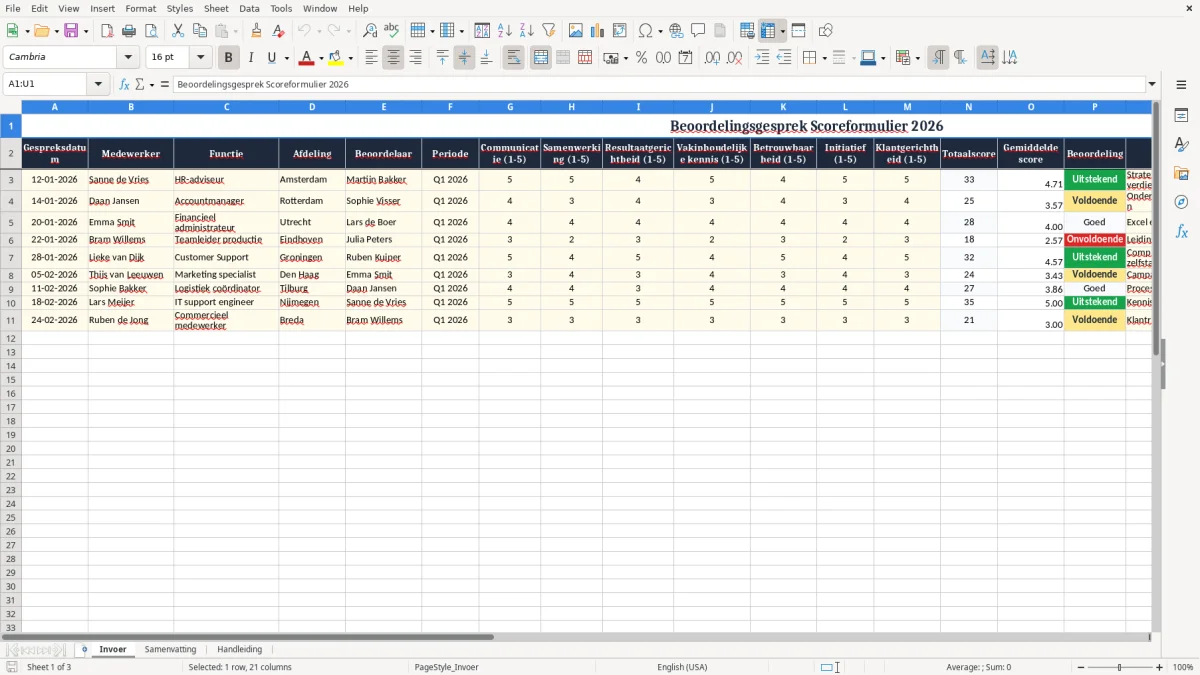Toggle Align Left
Viewport: 1200px width, 675px height.
(371, 58)
